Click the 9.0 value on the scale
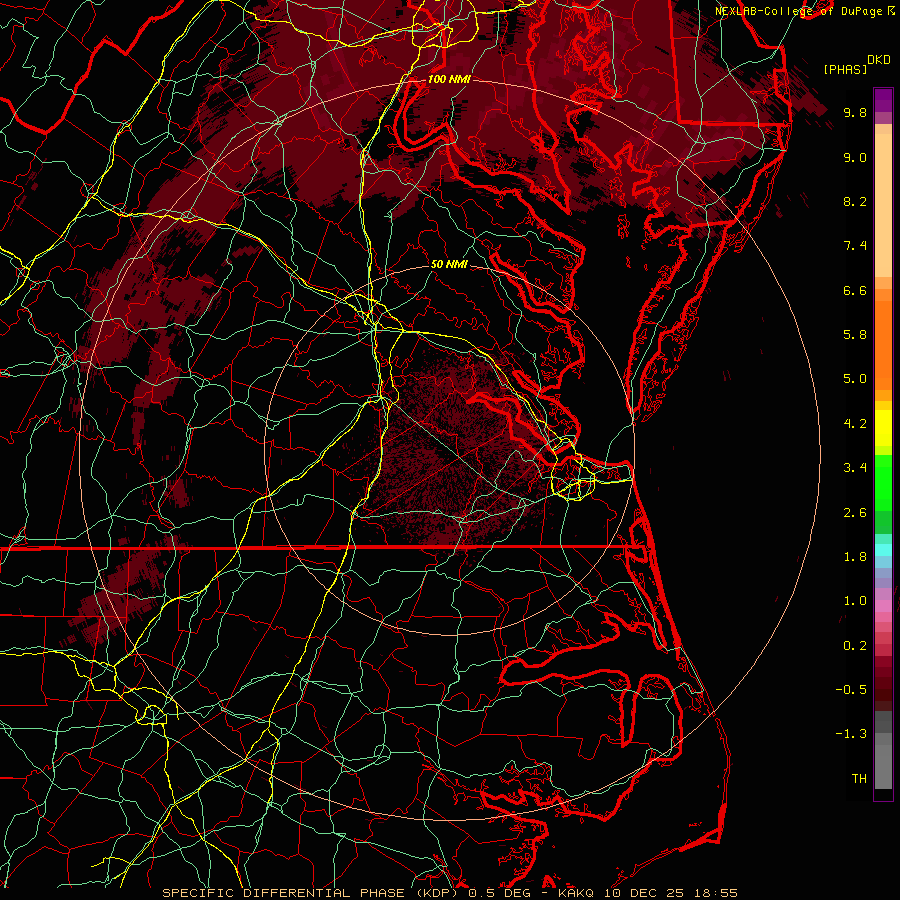The height and width of the screenshot is (900, 900). tap(855, 157)
